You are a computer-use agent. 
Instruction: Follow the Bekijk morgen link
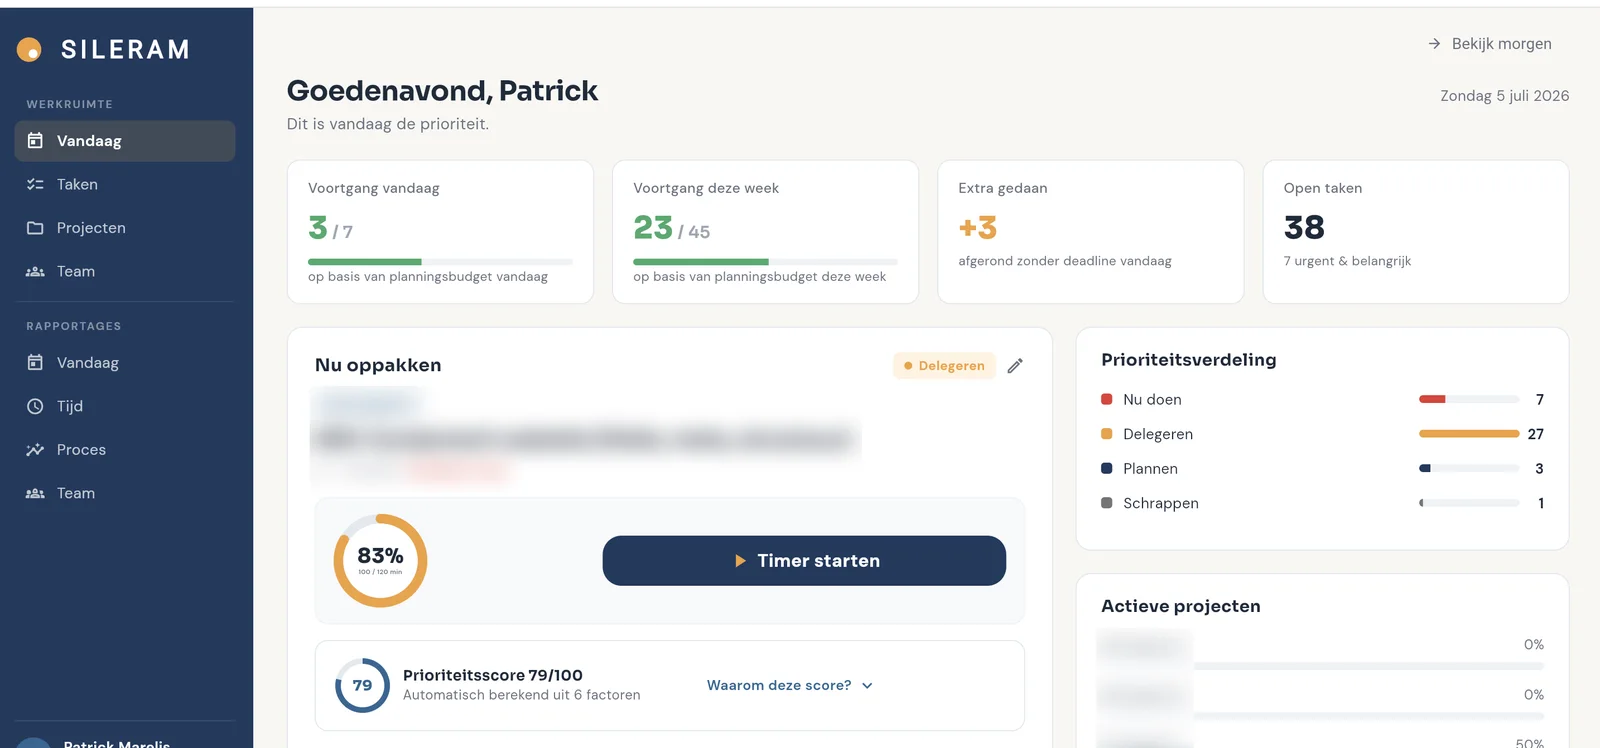tap(1501, 44)
